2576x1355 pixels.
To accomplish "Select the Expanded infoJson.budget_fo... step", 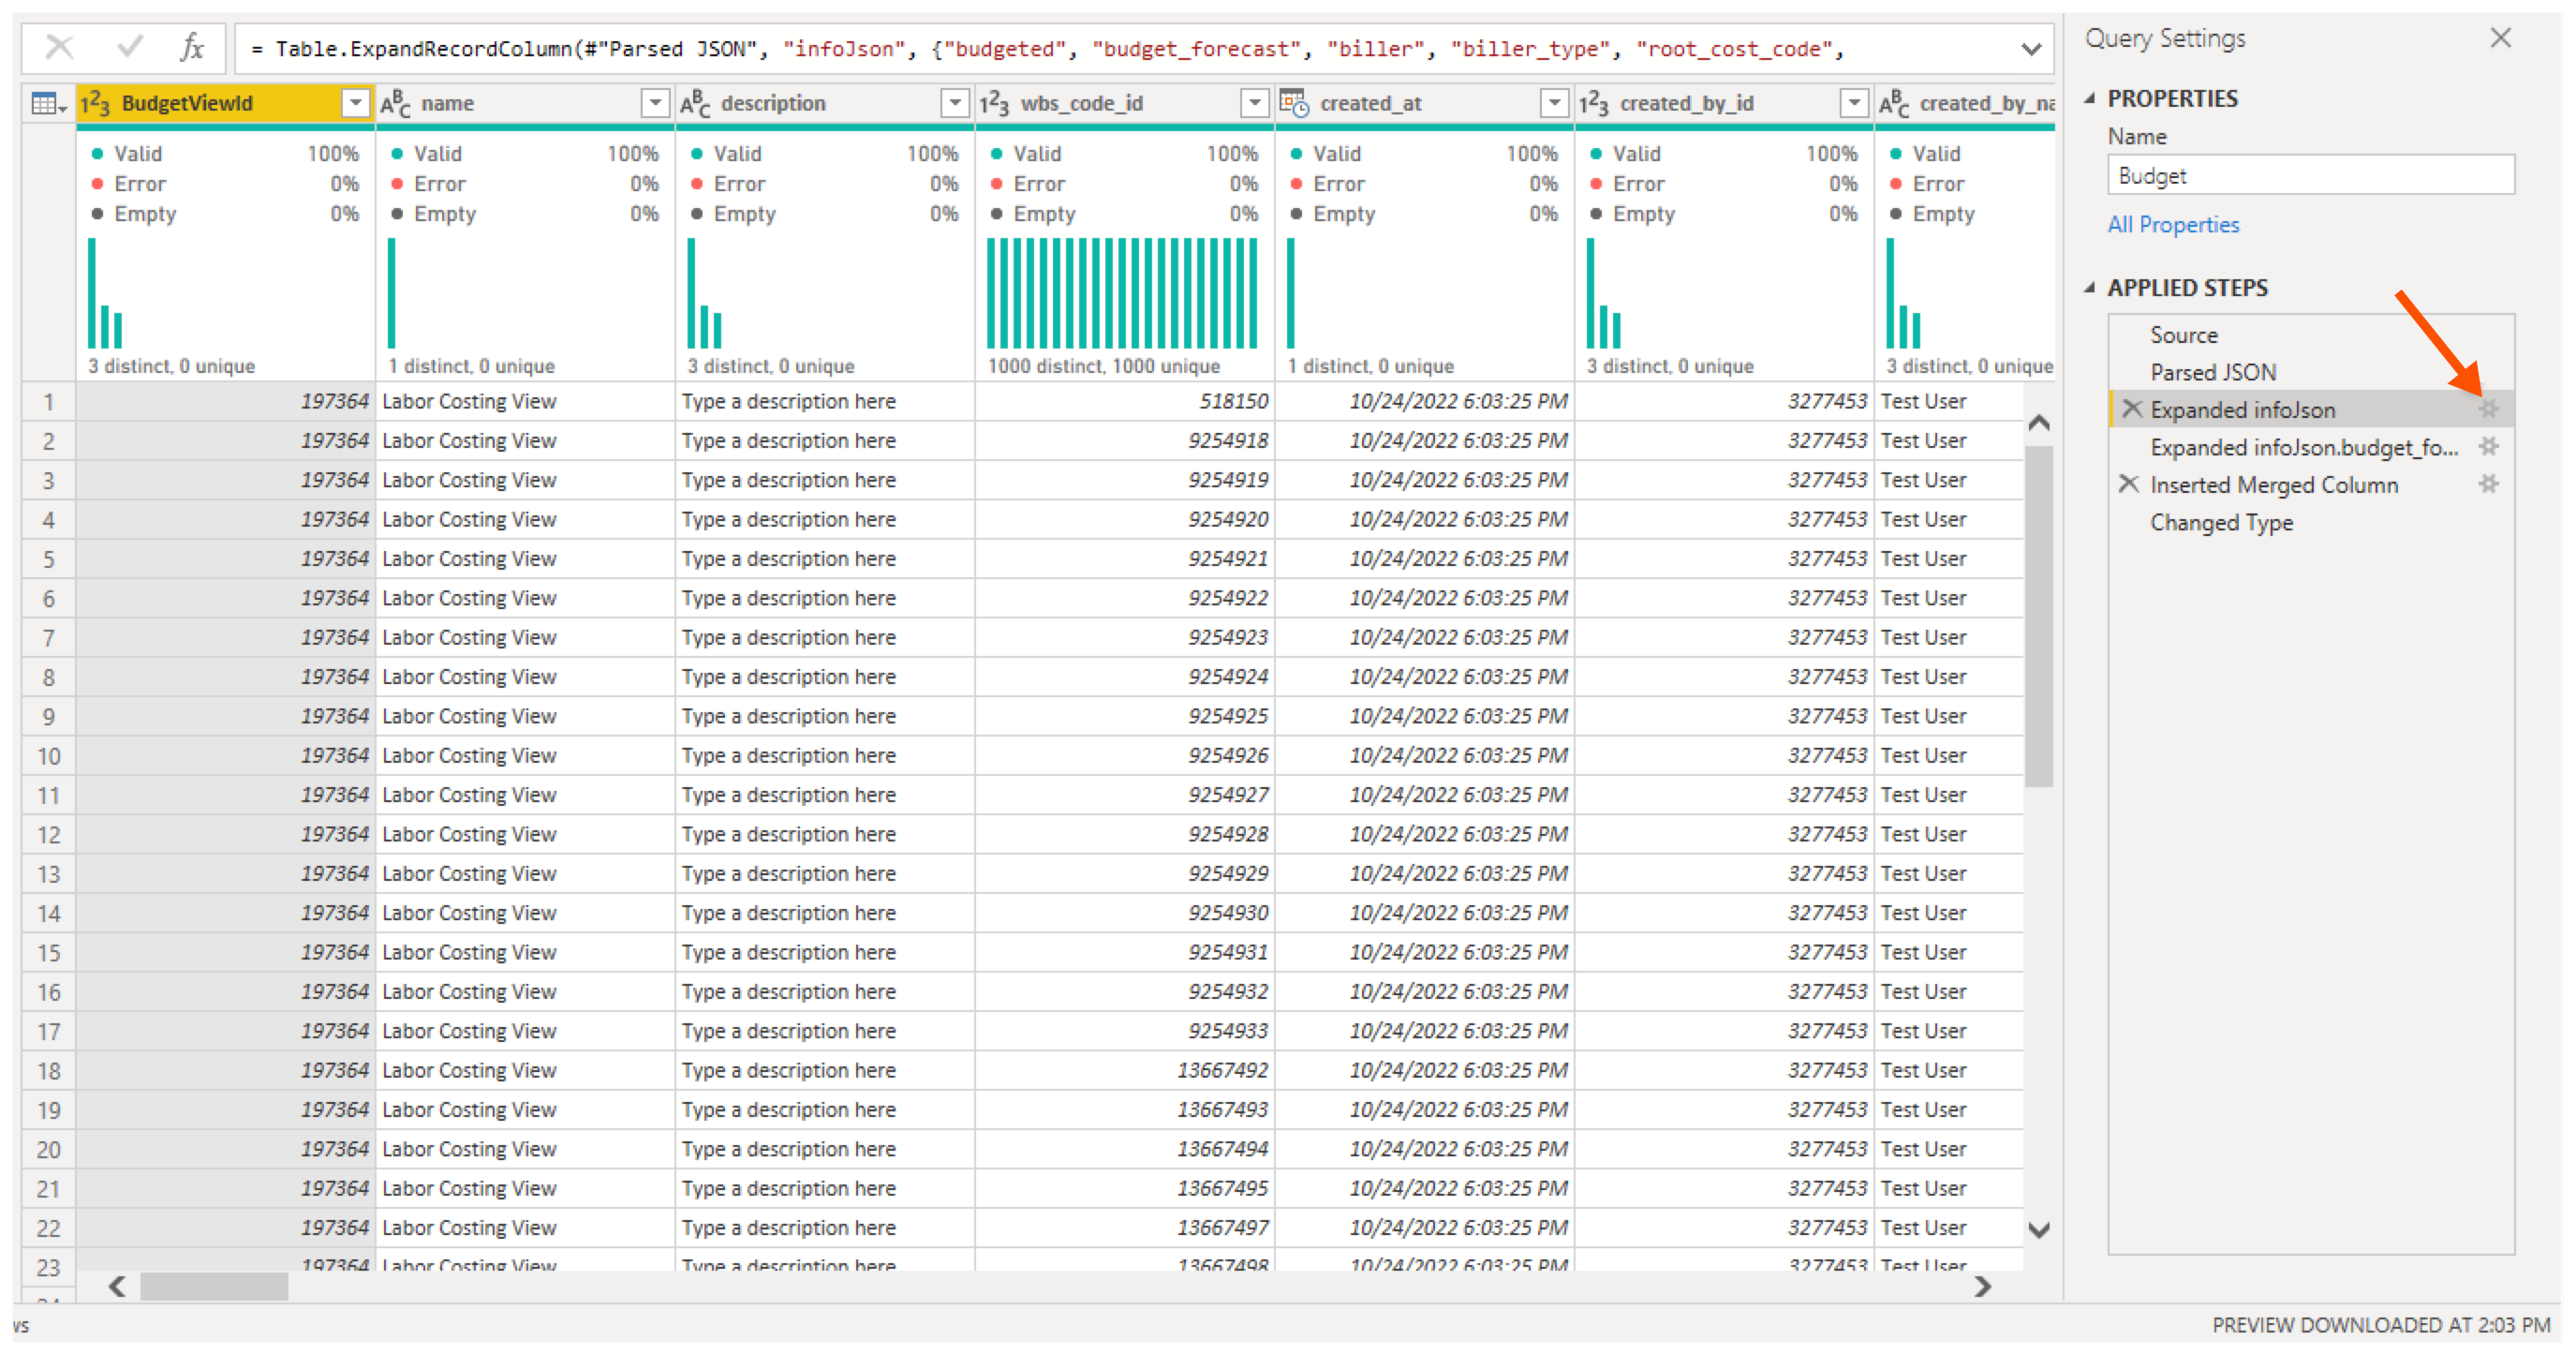I will click(x=2303, y=448).
